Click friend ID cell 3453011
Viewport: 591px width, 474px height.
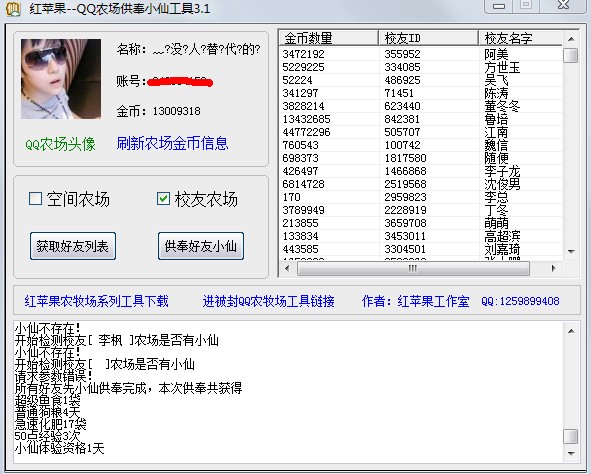click(405, 236)
